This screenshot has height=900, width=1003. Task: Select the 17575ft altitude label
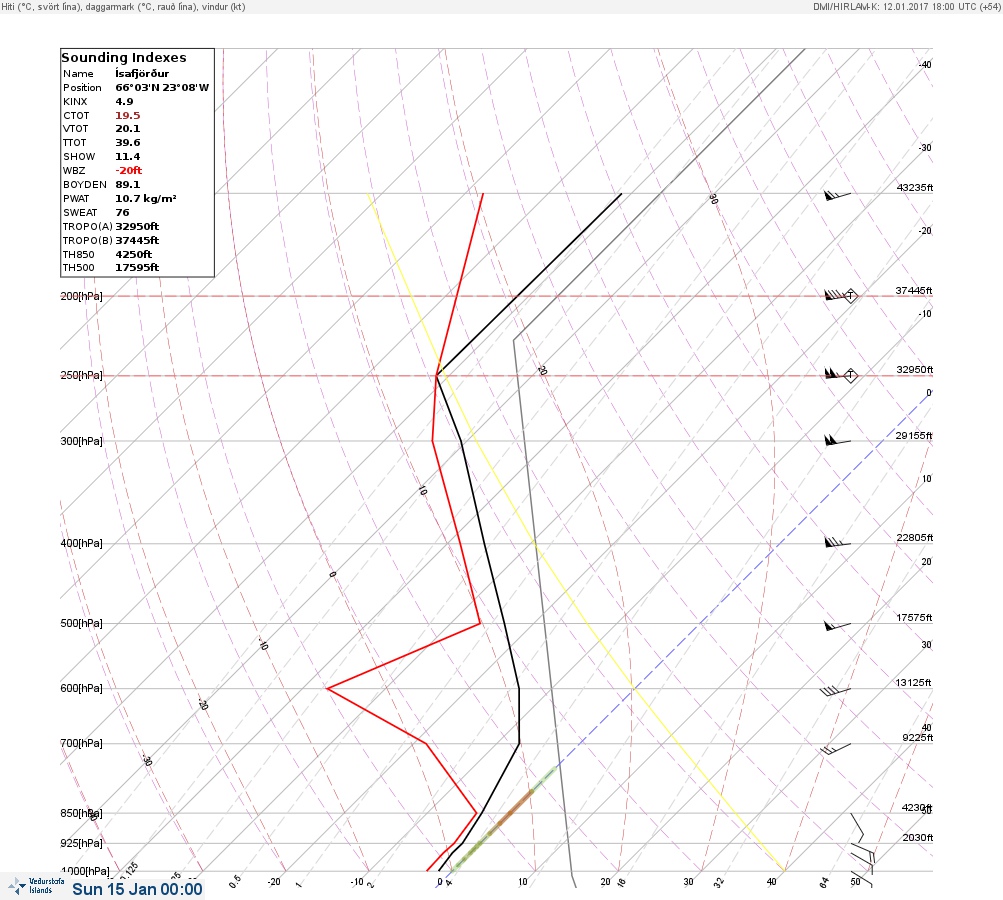coord(914,617)
